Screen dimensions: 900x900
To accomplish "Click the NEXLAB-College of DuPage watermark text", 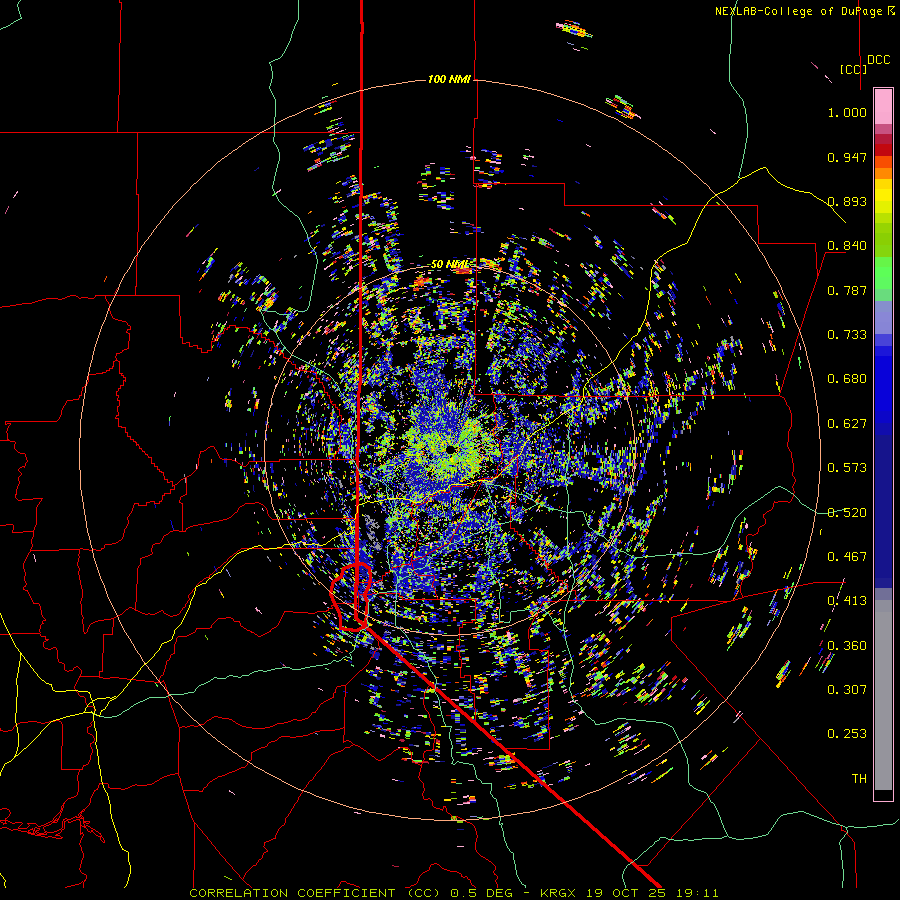I will point(800,11).
